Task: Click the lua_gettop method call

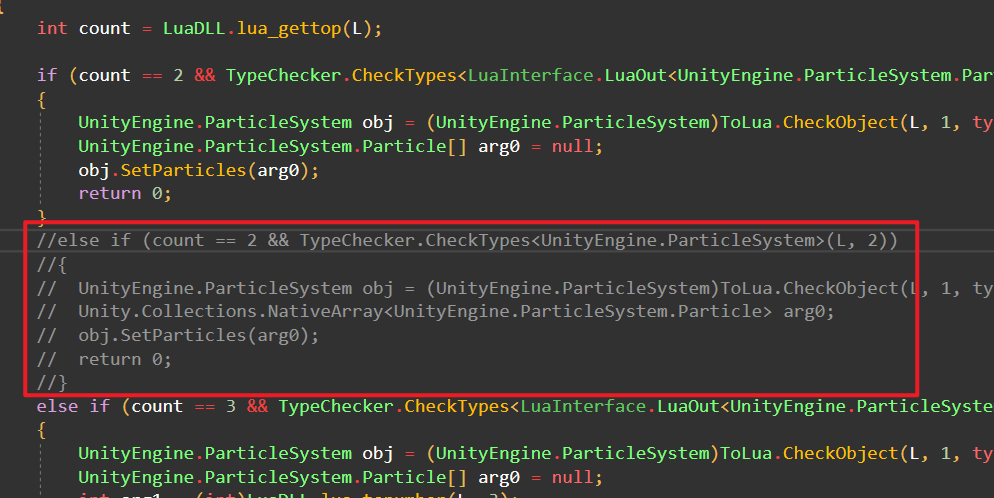Action: click(288, 29)
